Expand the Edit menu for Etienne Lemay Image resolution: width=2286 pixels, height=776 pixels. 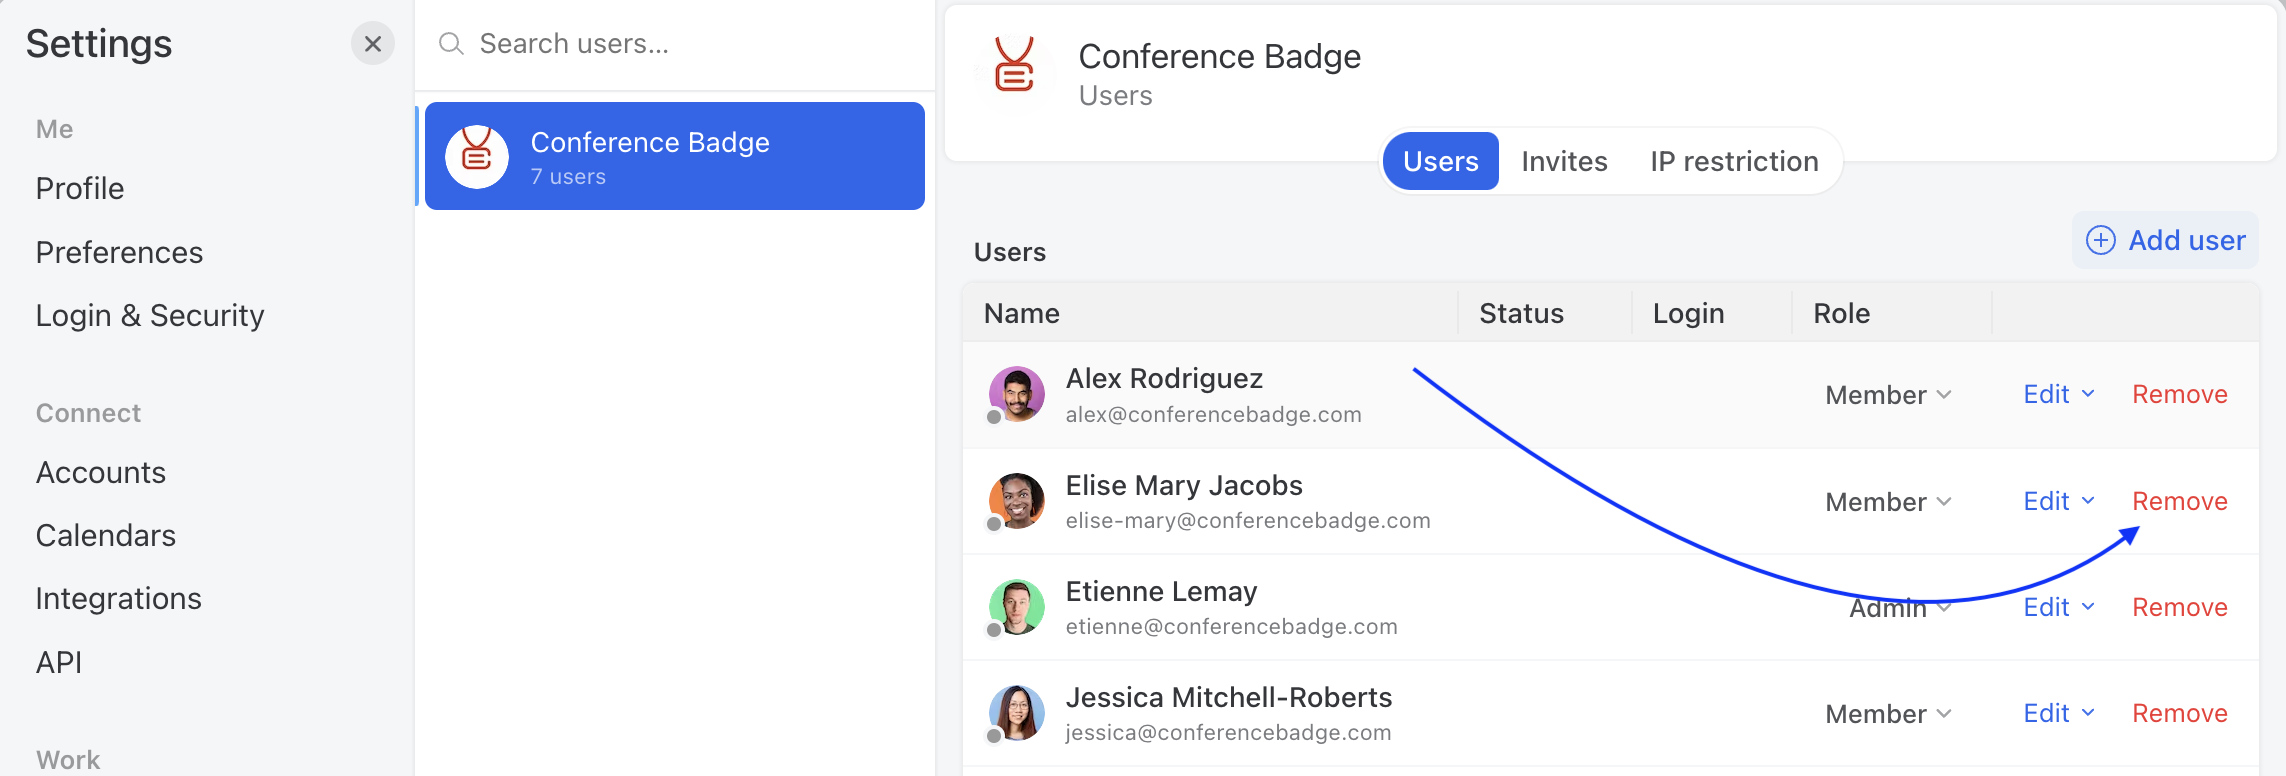coord(2059,607)
